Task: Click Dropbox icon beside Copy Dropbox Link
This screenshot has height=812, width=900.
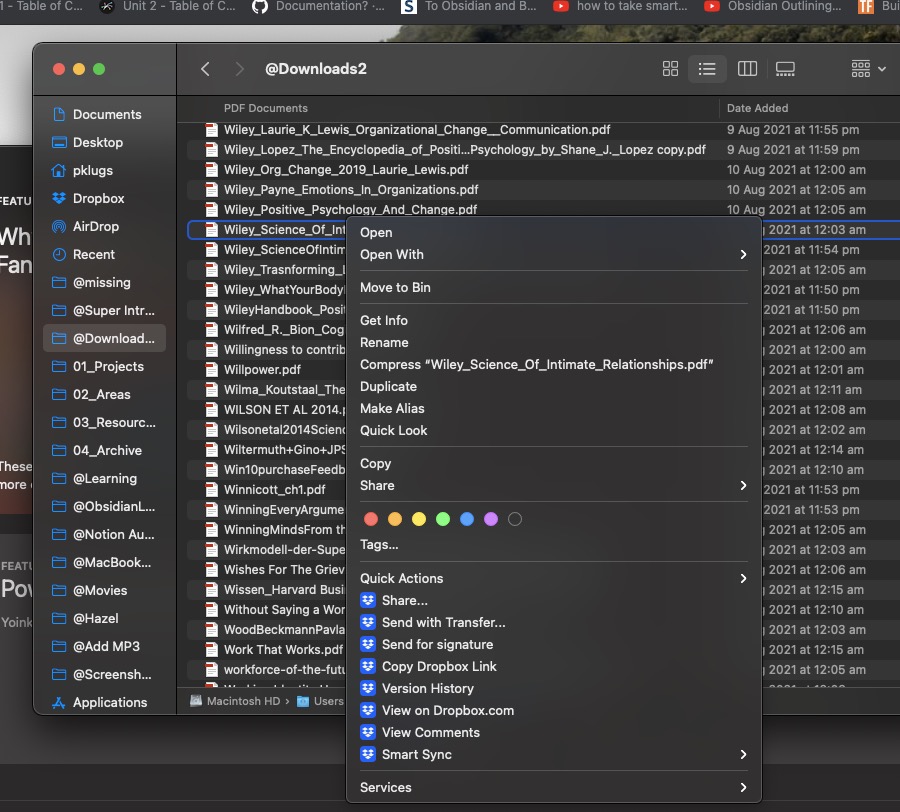Action: tap(368, 666)
